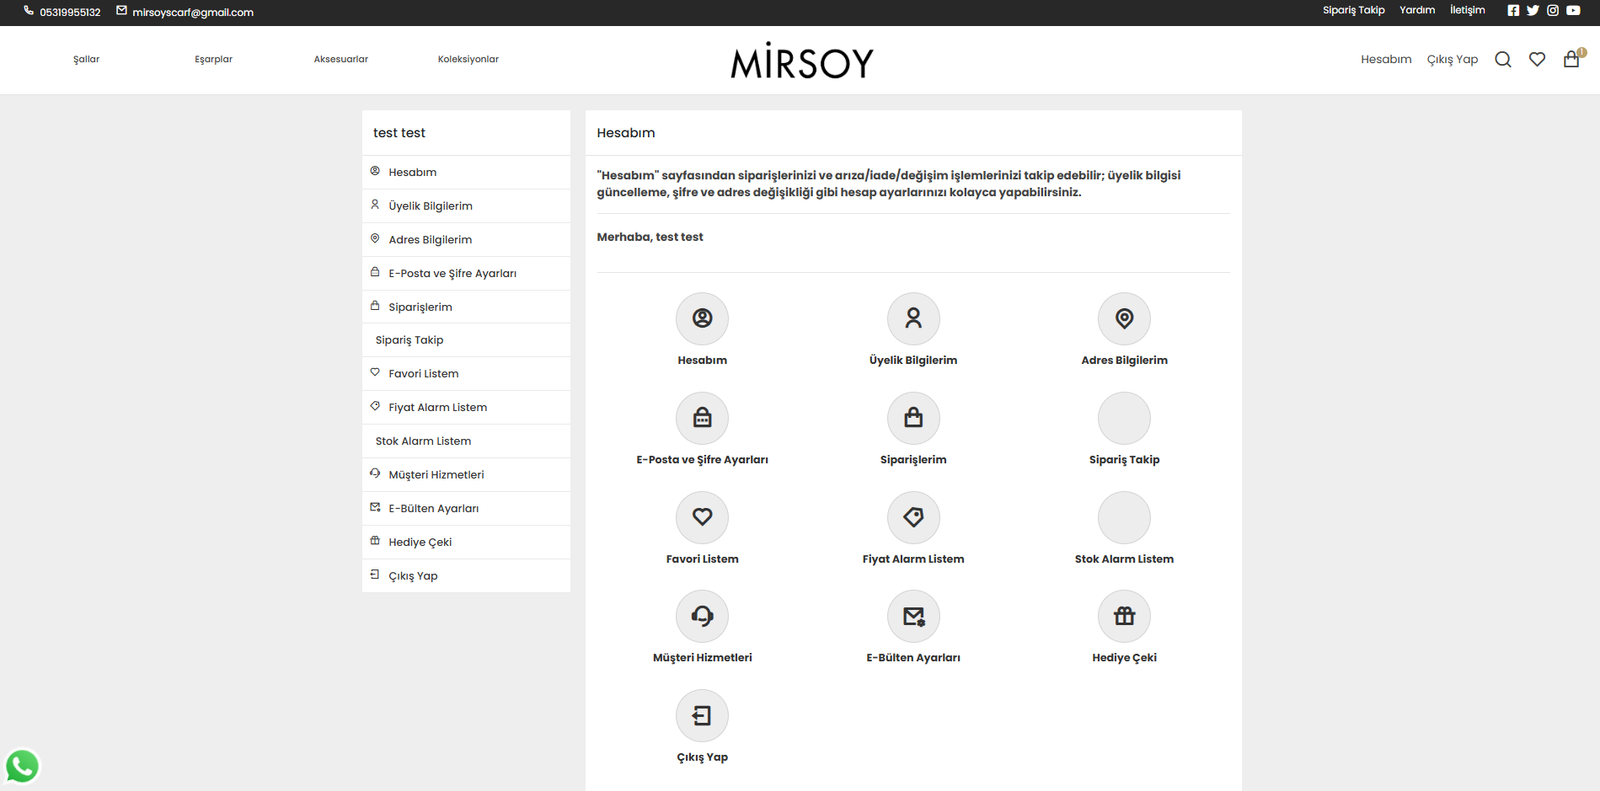Open the Instagram icon in top bar
Viewport: 1600px width, 791px height.
[x=1553, y=11]
